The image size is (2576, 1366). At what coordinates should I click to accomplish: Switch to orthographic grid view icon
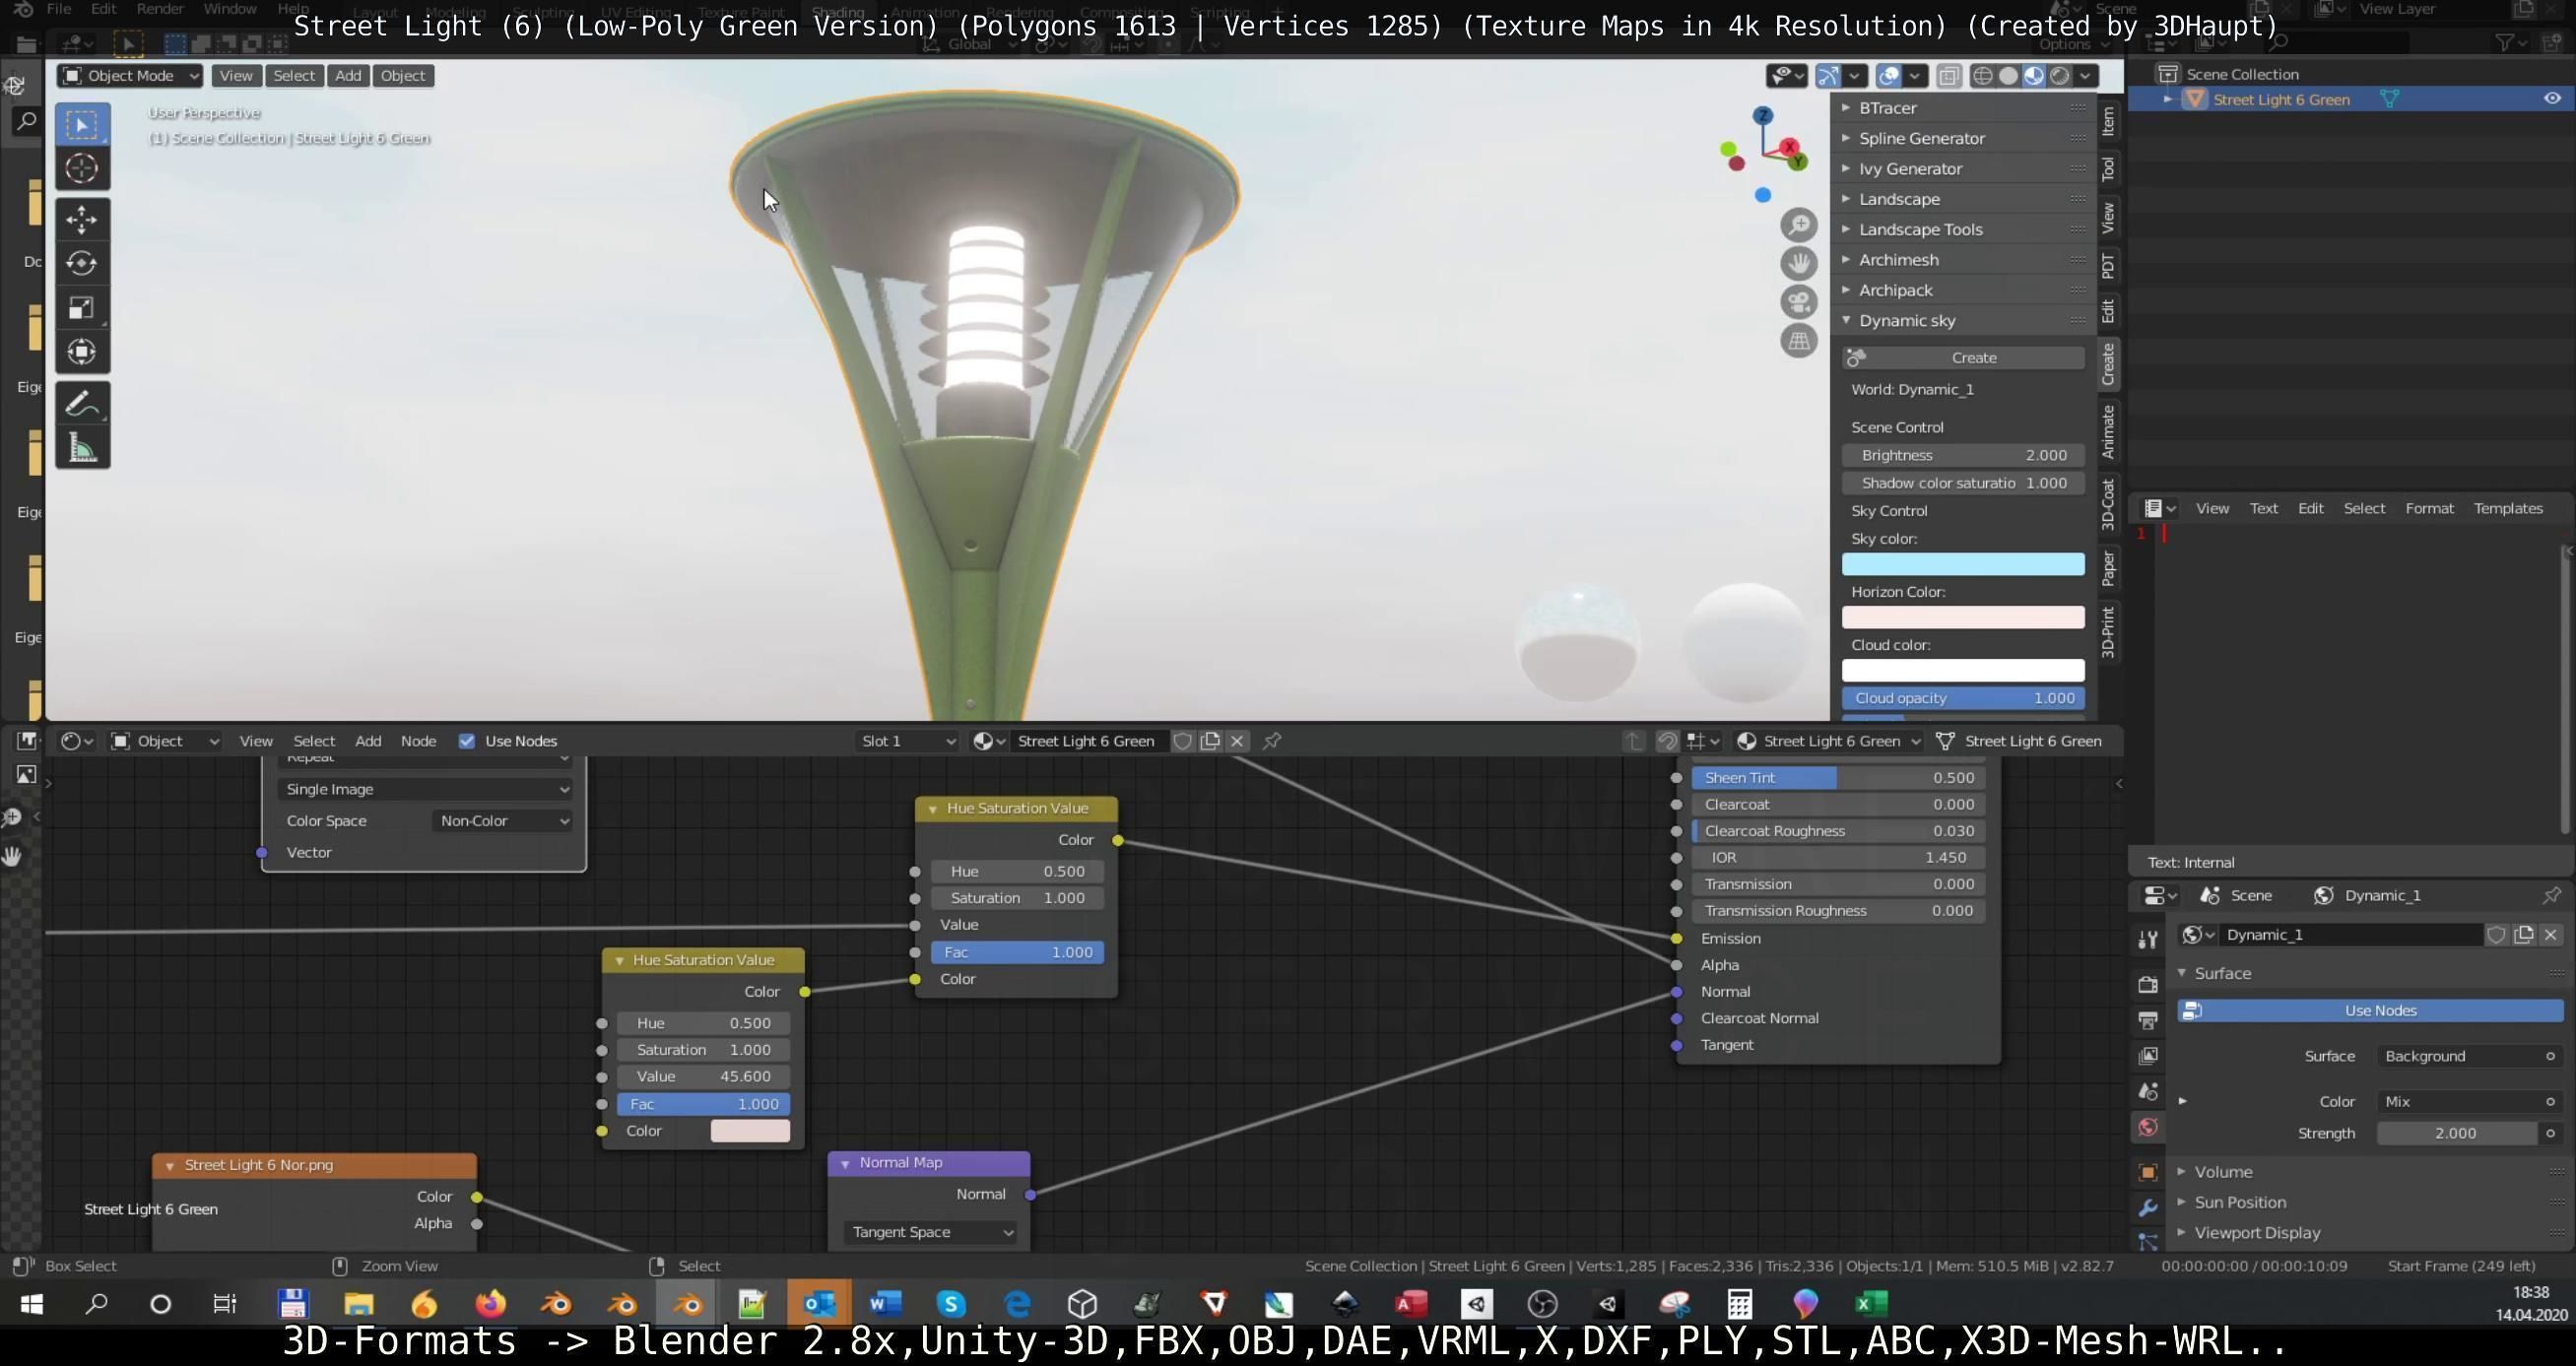[x=1798, y=341]
